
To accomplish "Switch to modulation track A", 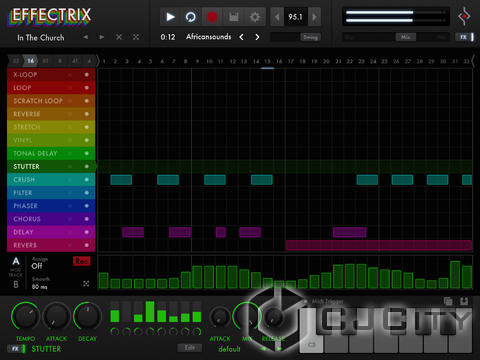I will (x=16, y=261).
